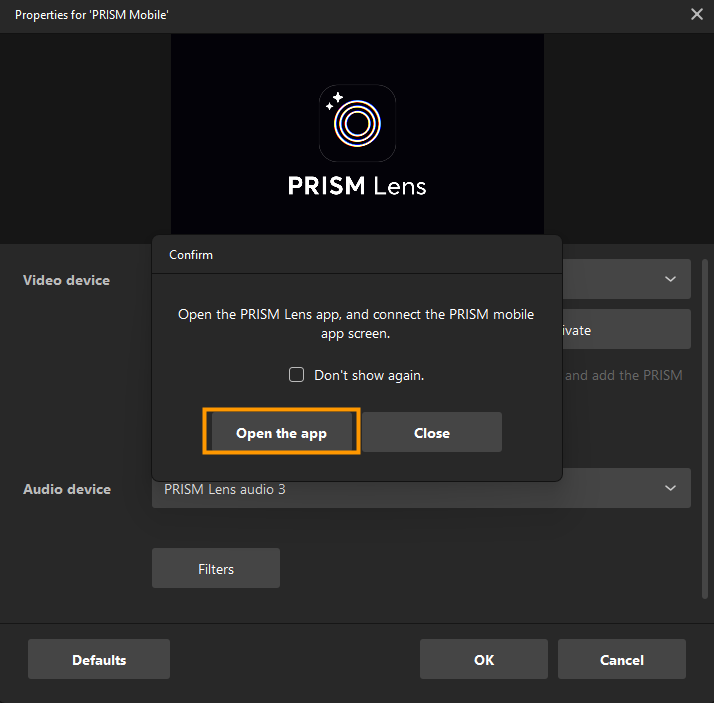Close the Properties window with X

[x=696, y=14]
